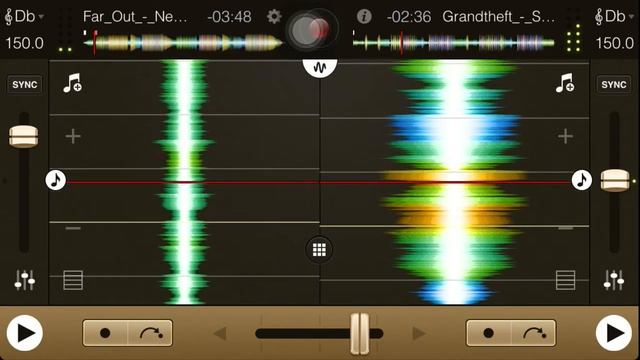
Task: Add music to the right deck
Action: (565, 83)
